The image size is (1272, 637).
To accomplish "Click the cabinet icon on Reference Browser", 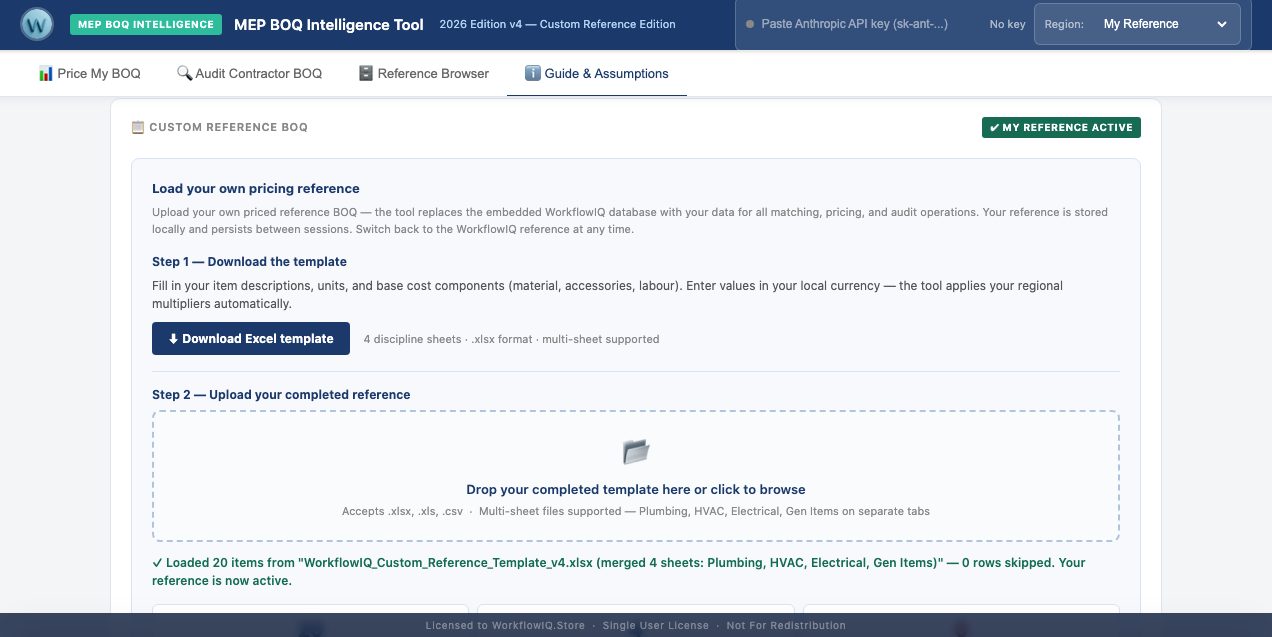I will 366,73.
